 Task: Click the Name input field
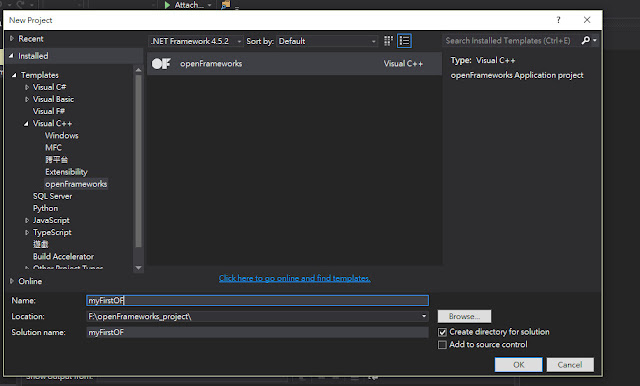257,301
